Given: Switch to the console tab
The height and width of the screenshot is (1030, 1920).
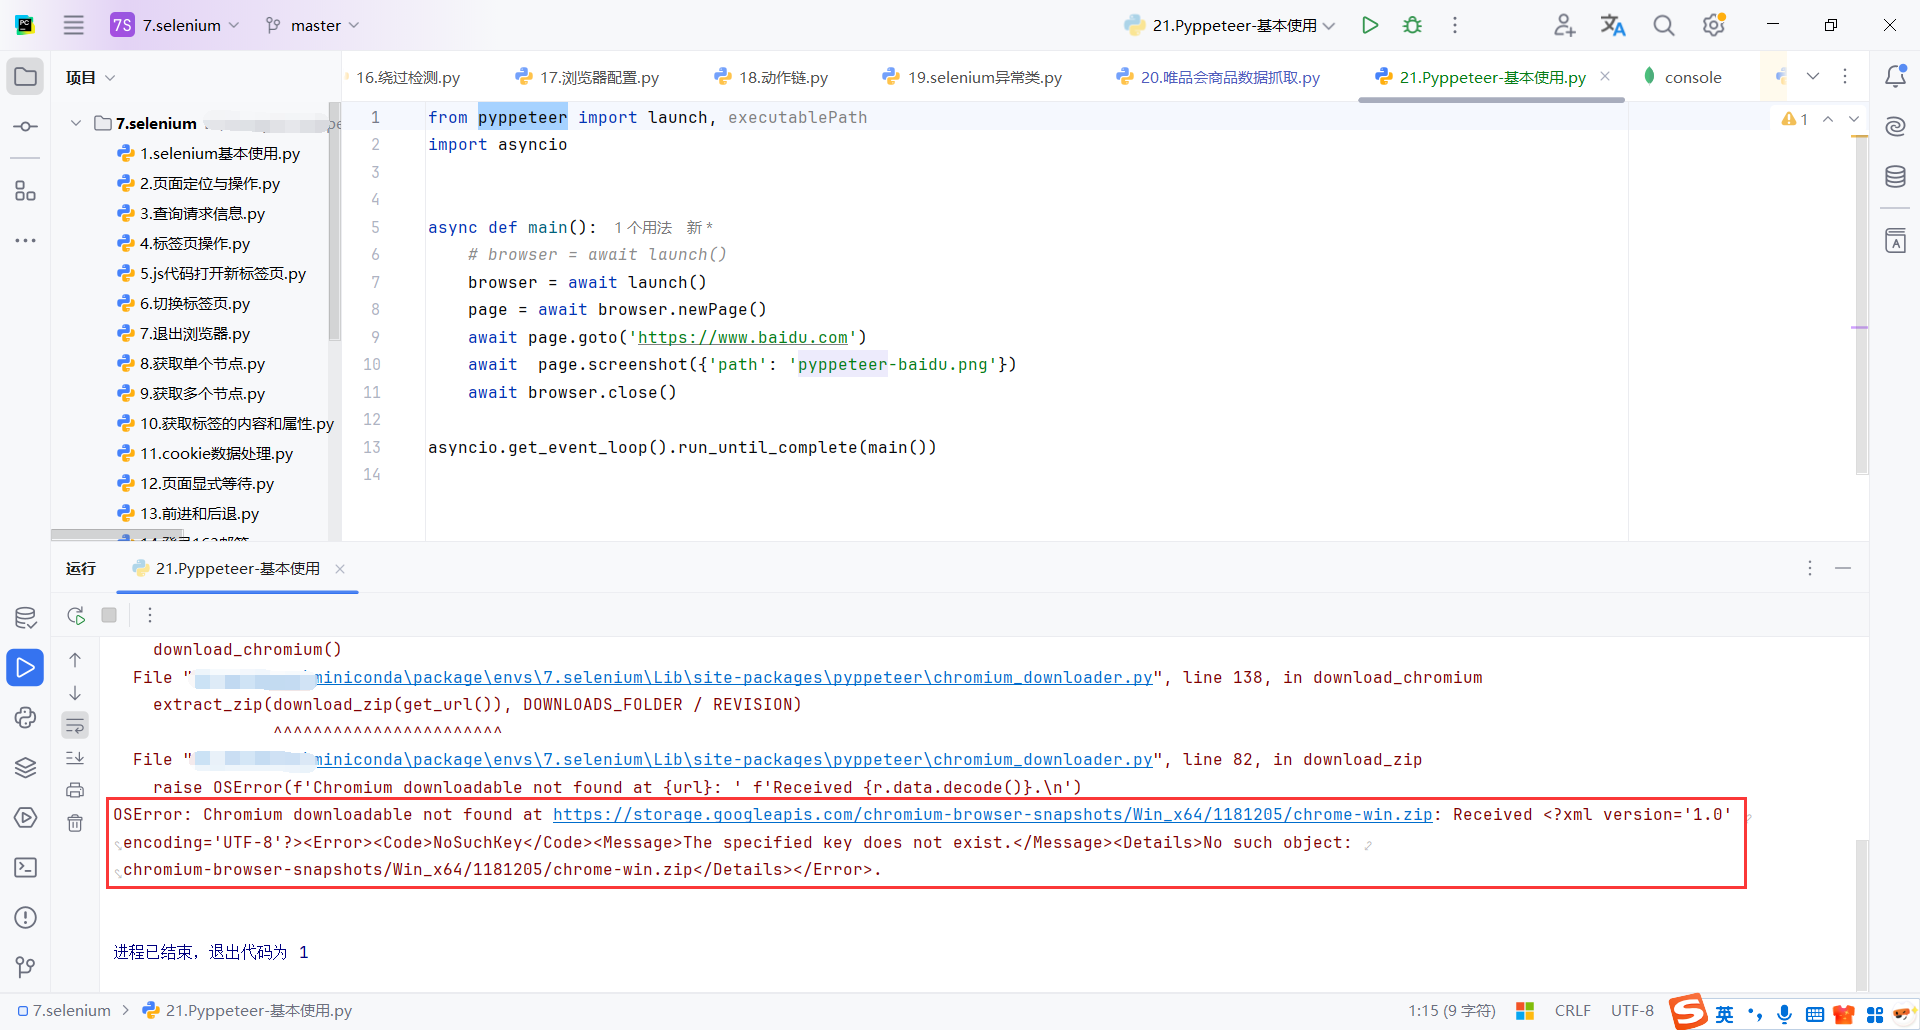Looking at the screenshot, I should pos(1682,77).
